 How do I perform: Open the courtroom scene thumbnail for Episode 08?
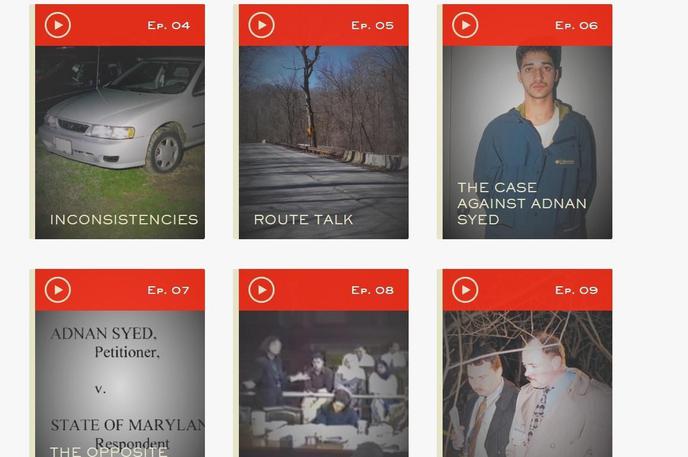[x=323, y=384]
